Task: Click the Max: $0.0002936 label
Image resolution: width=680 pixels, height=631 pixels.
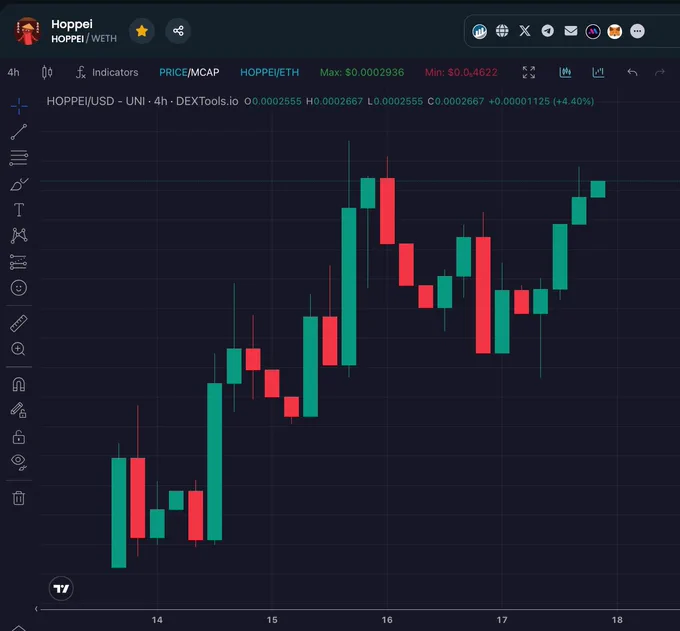Action: coord(362,72)
